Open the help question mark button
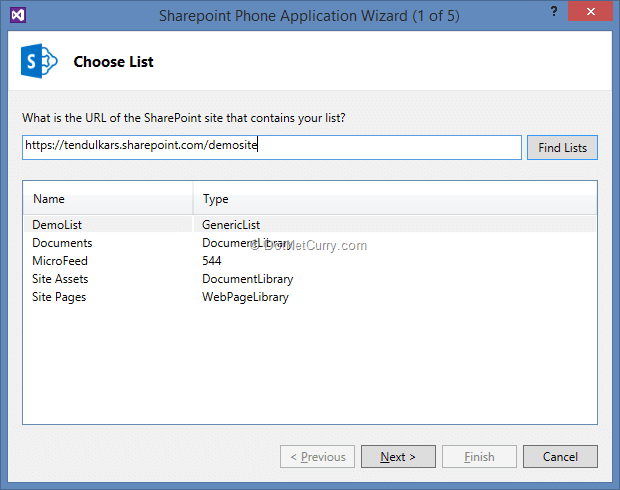This screenshot has width=620, height=490. [554, 11]
